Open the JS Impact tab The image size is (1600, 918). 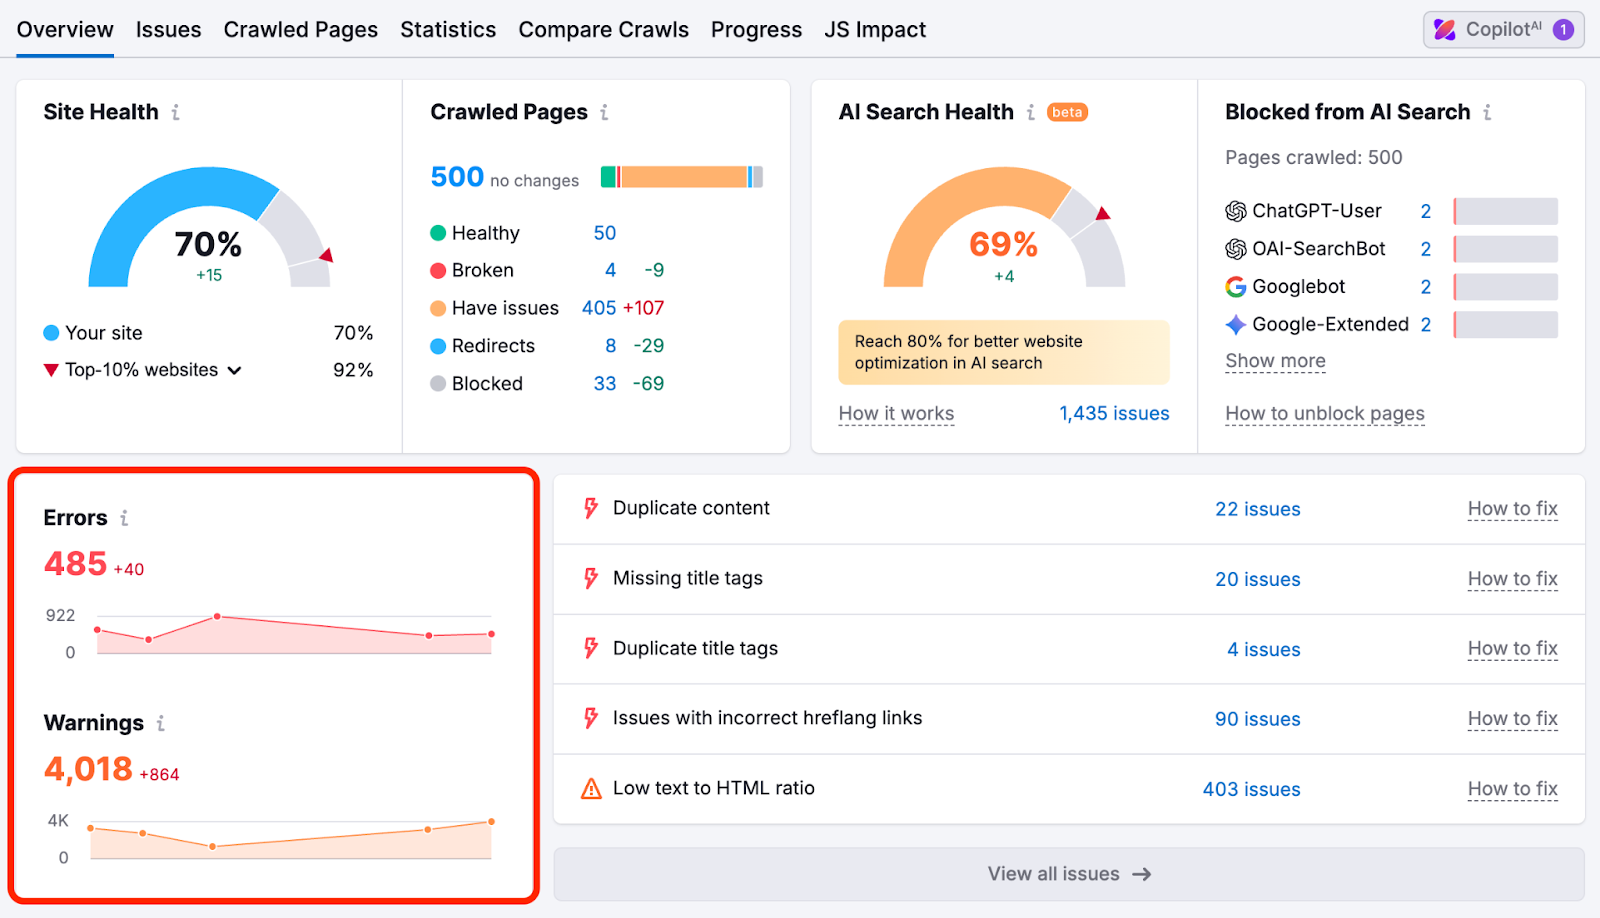tap(875, 29)
